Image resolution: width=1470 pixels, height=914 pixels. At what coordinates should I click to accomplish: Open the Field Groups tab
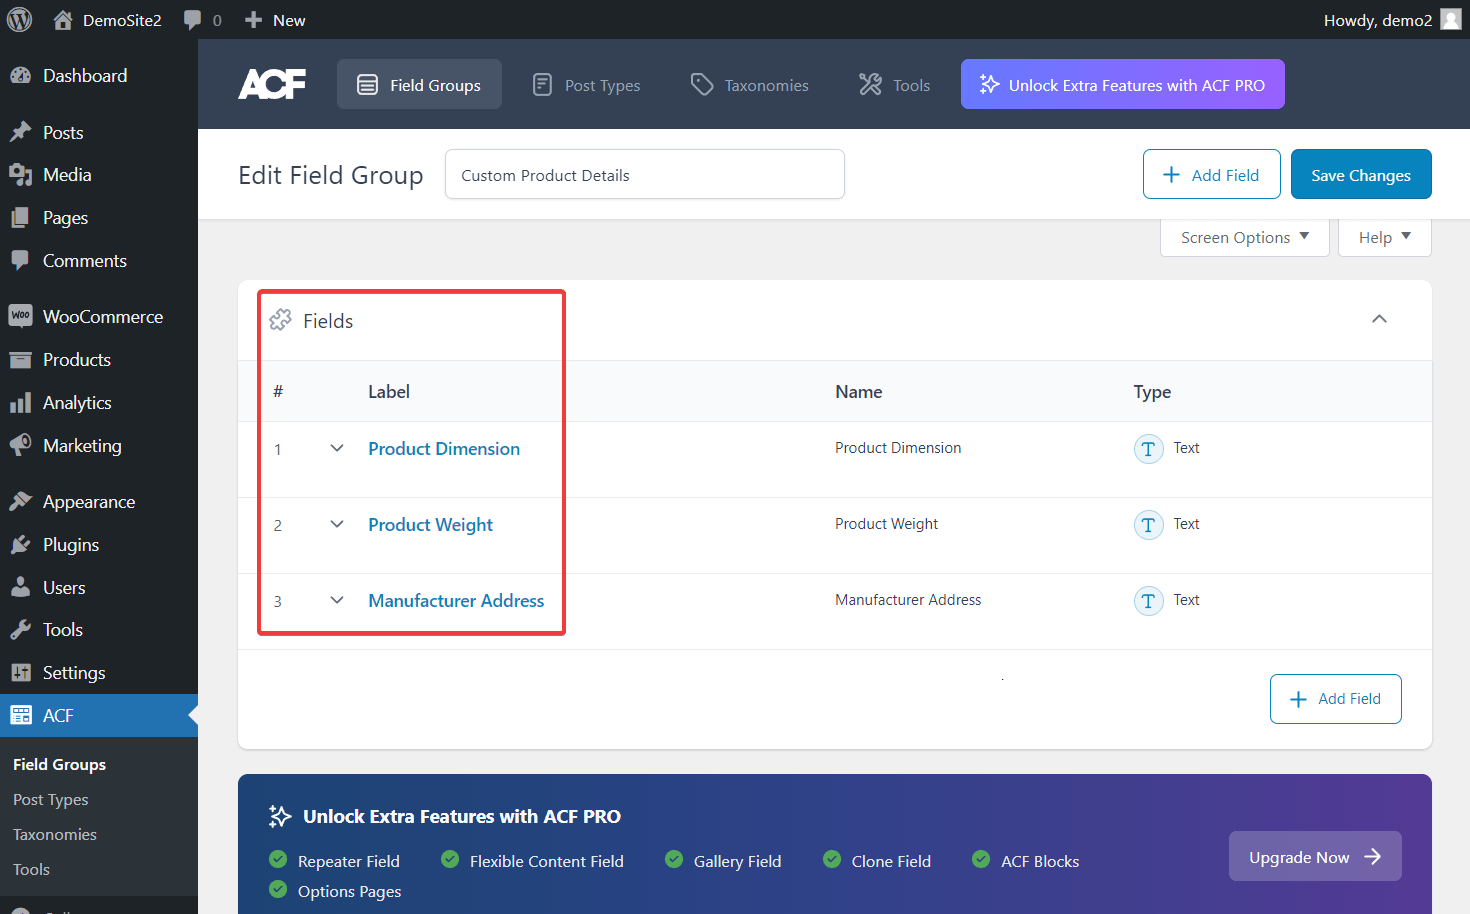click(x=419, y=84)
